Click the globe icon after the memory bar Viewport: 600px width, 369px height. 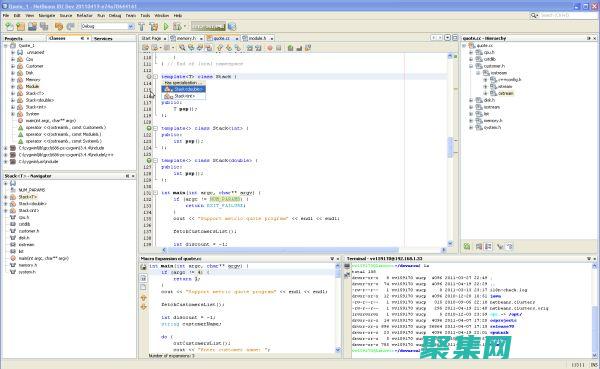coord(232,26)
